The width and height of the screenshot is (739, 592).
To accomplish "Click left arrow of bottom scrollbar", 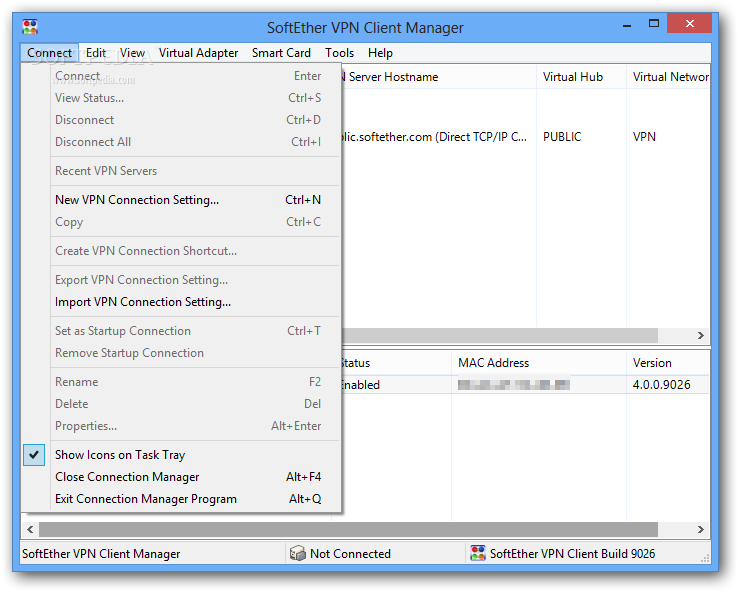I will (x=30, y=529).
